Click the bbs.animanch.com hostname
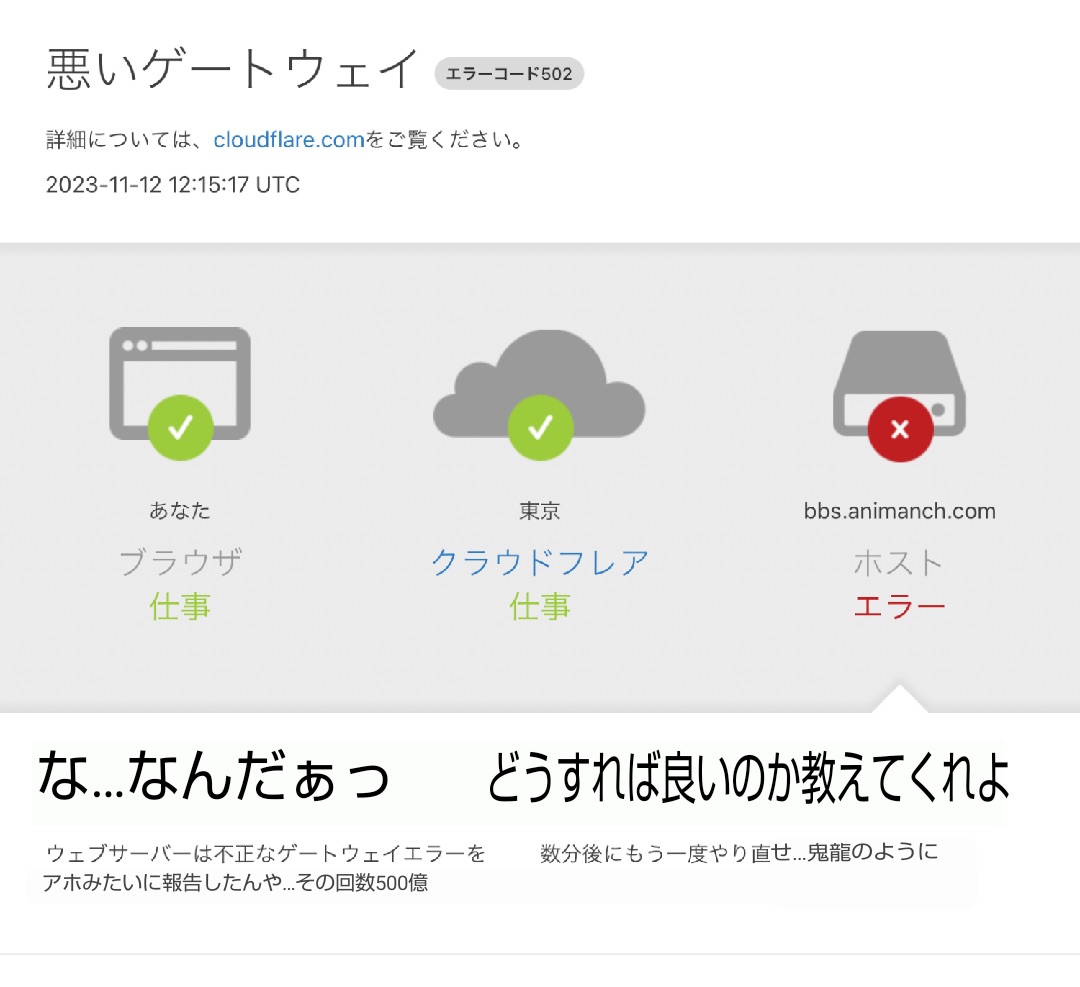 click(900, 511)
